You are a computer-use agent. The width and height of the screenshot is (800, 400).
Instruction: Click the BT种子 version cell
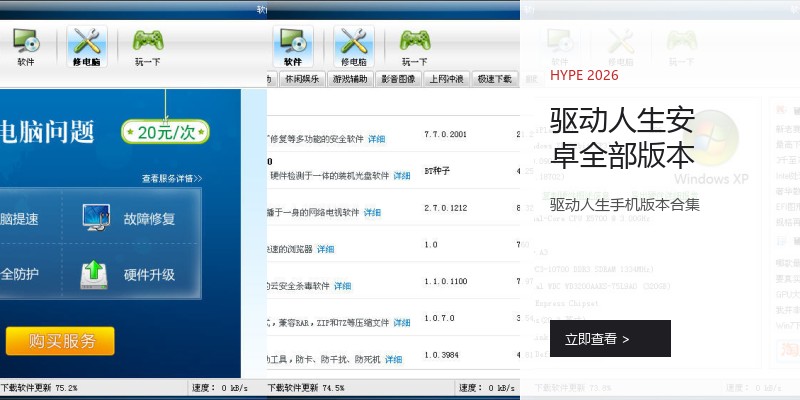(437, 171)
